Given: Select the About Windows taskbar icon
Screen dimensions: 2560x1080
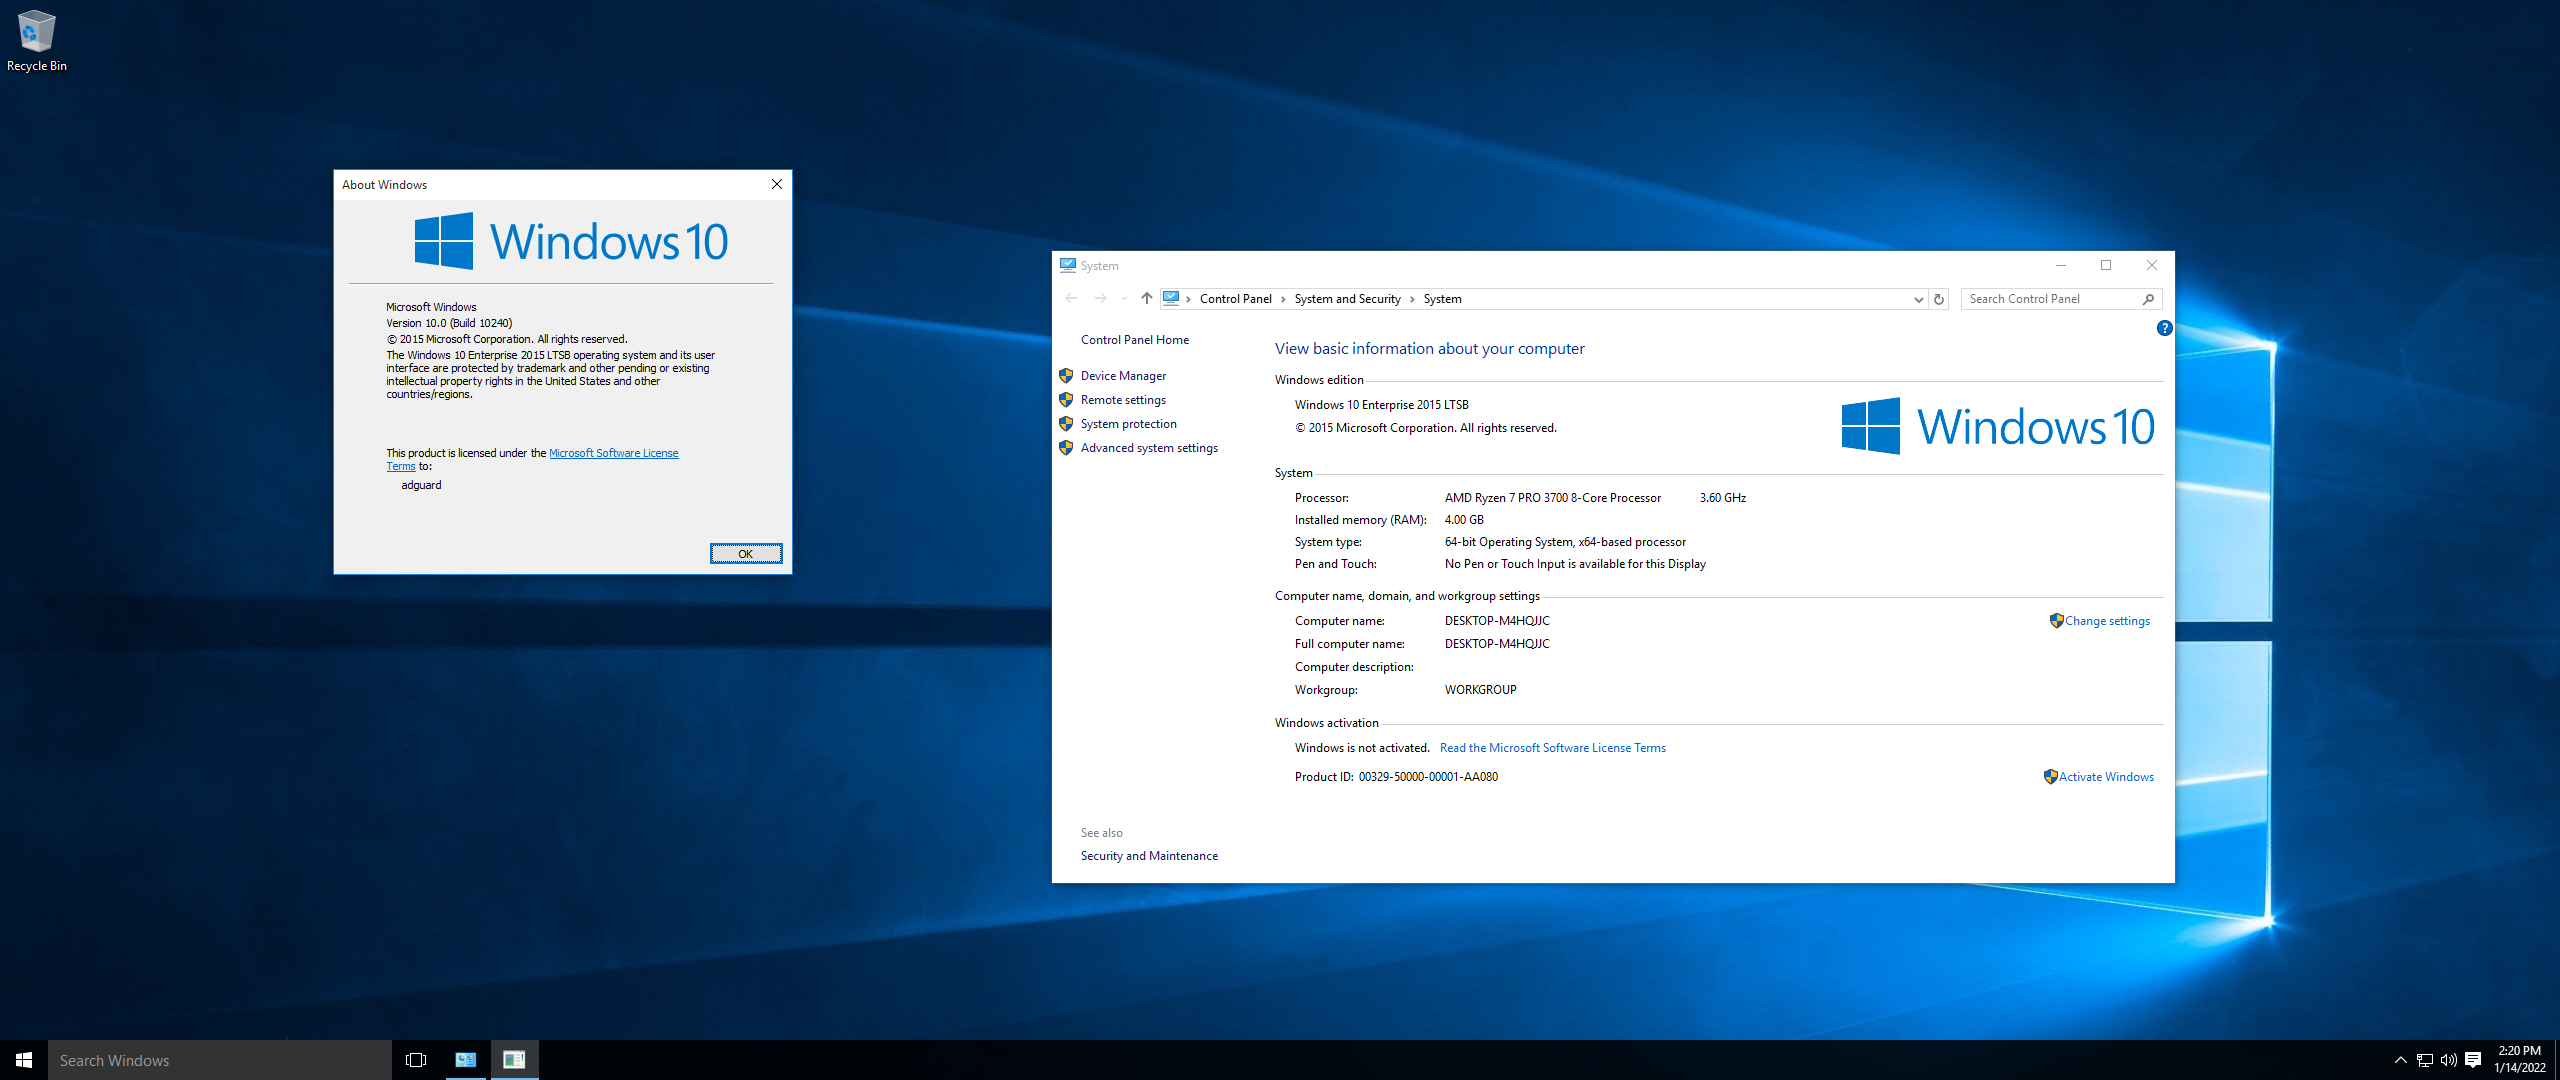Looking at the screenshot, I should click(x=514, y=1060).
